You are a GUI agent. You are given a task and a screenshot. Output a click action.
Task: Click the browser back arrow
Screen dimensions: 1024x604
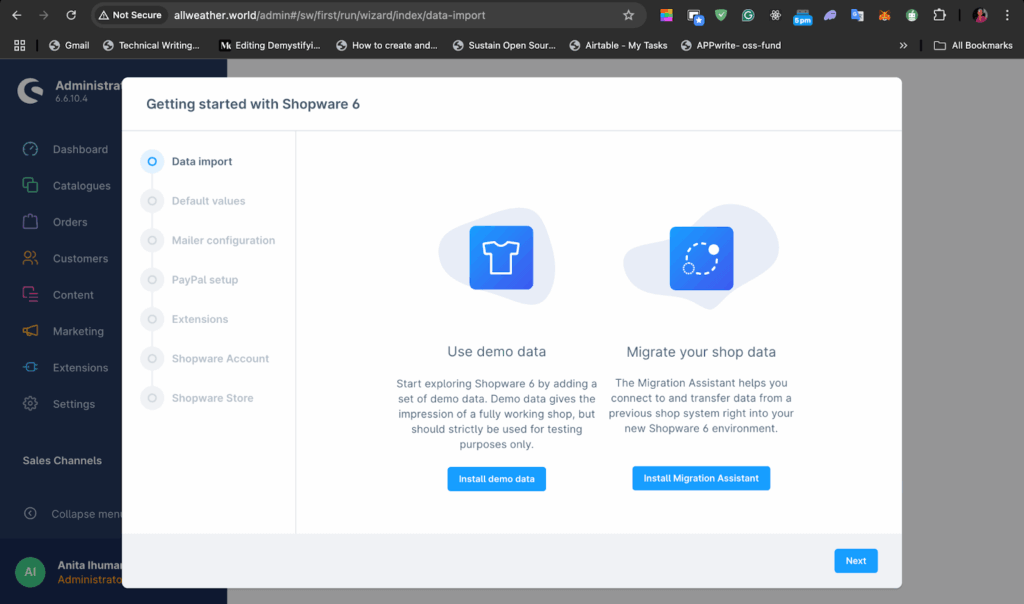[17, 15]
